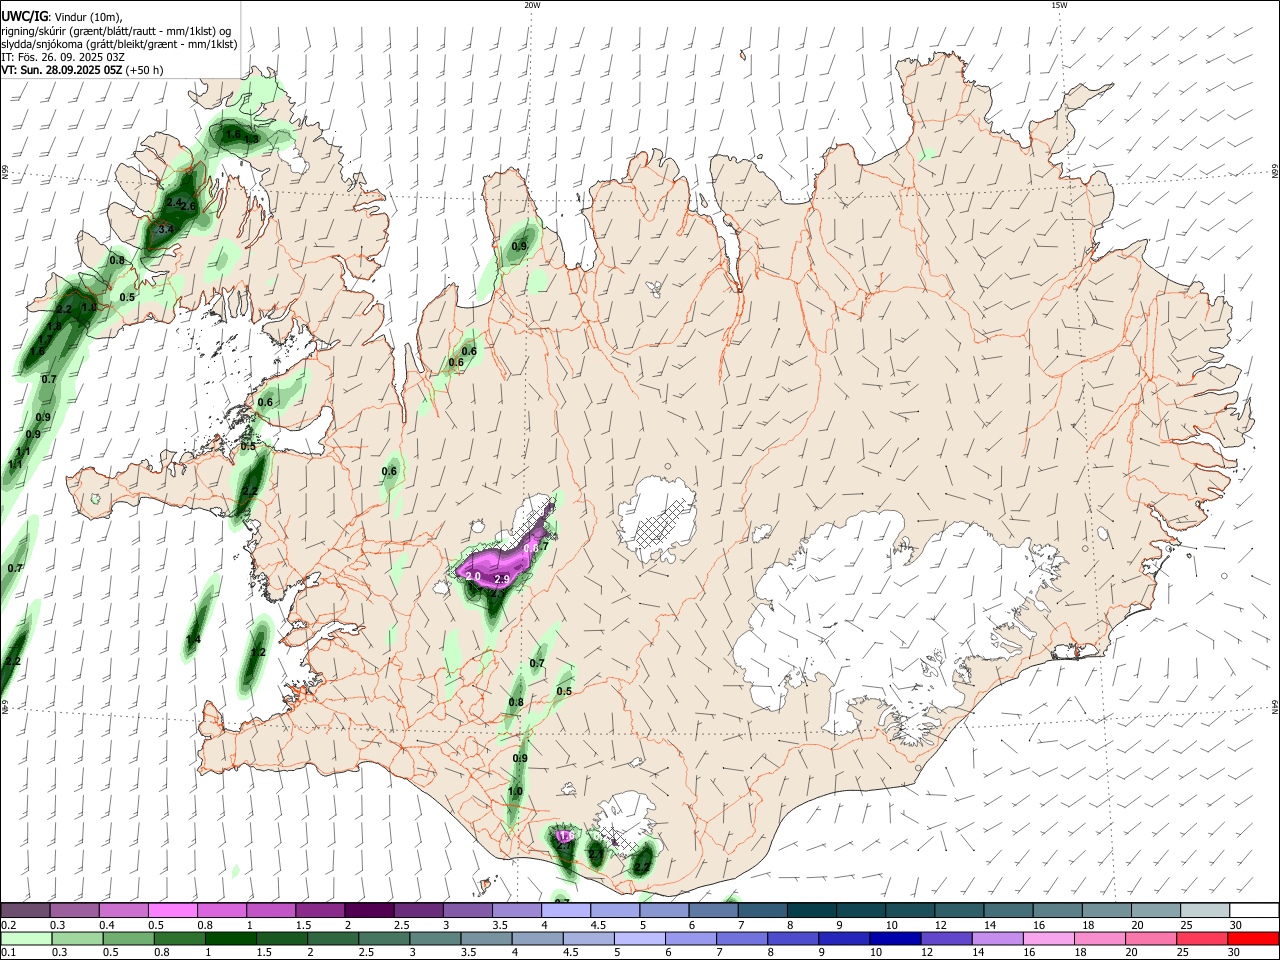Select the 0.2 label on the legend
The image size is (1280, 960).
(8, 924)
